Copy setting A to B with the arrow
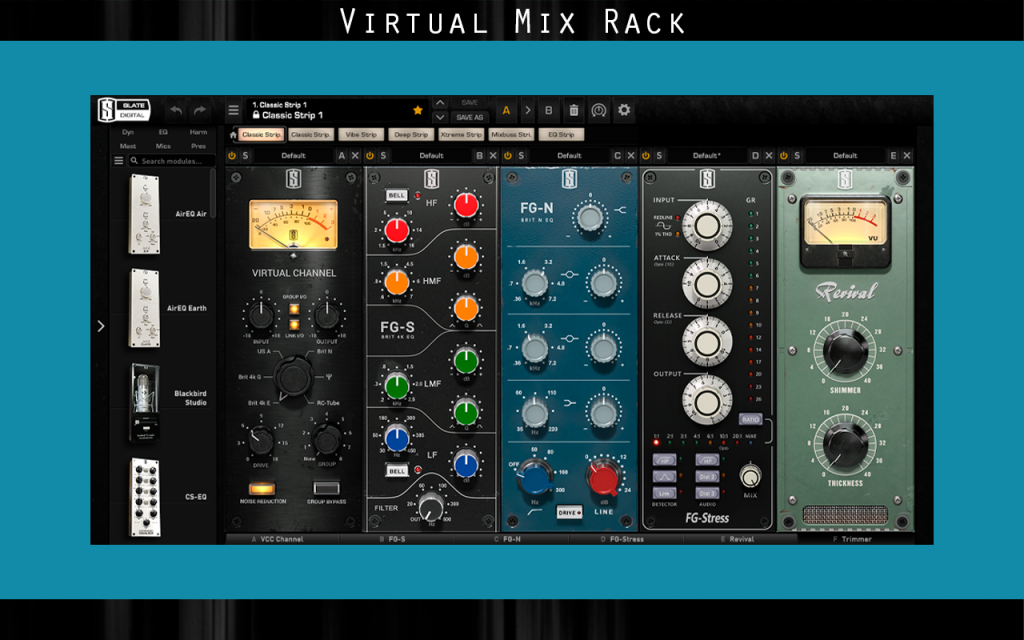The width and height of the screenshot is (1024, 640). point(528,110)
